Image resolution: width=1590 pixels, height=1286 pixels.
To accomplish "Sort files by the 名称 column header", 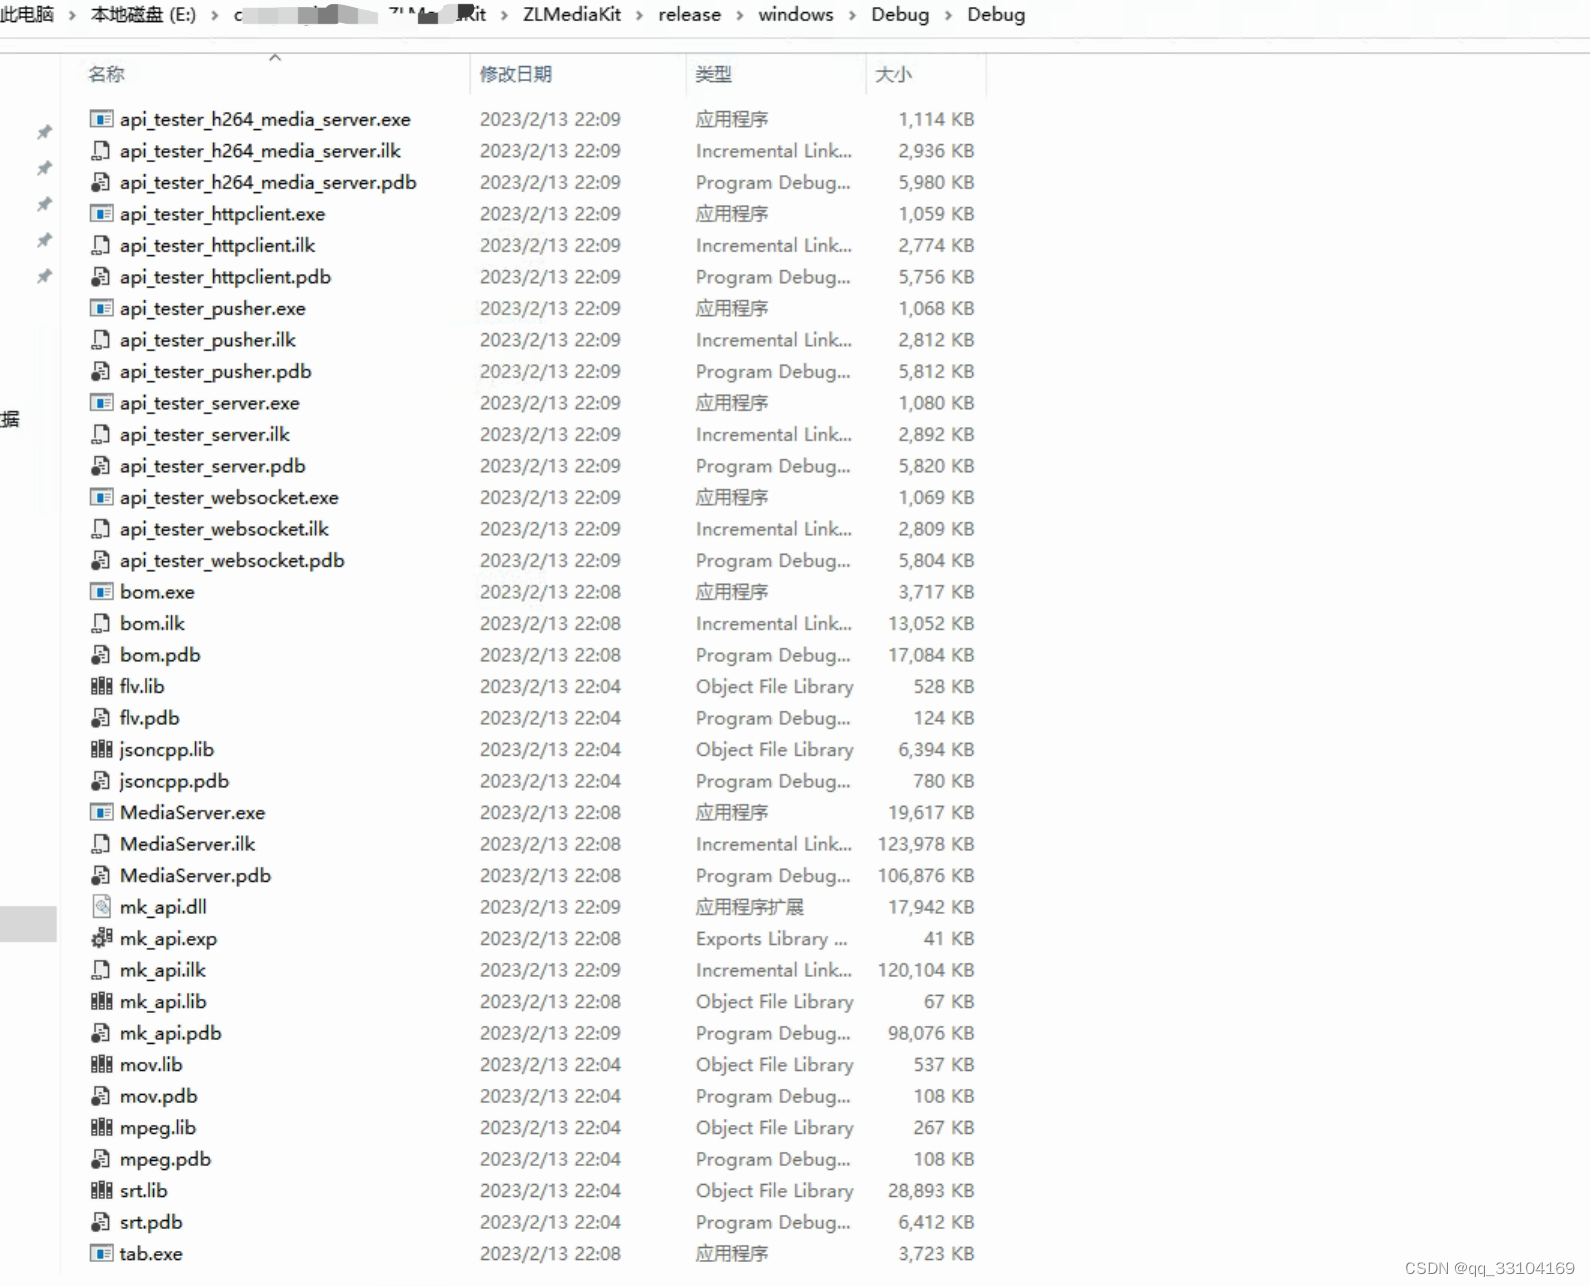I will coord(107,74).
